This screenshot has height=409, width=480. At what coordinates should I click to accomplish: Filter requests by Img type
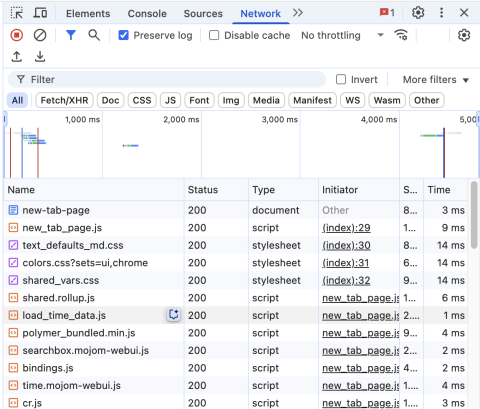pyautogui.click(x=231, y=100)
